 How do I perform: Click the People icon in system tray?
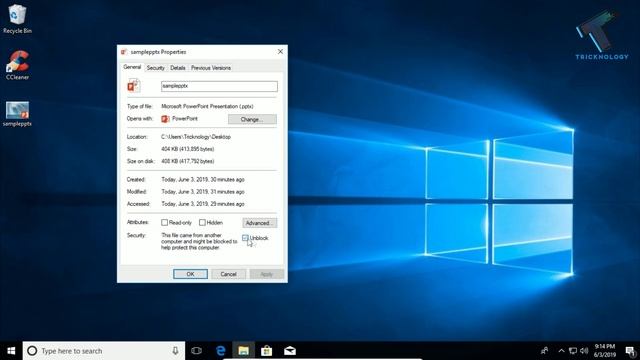pyautogui.click(x=544, y=351)
